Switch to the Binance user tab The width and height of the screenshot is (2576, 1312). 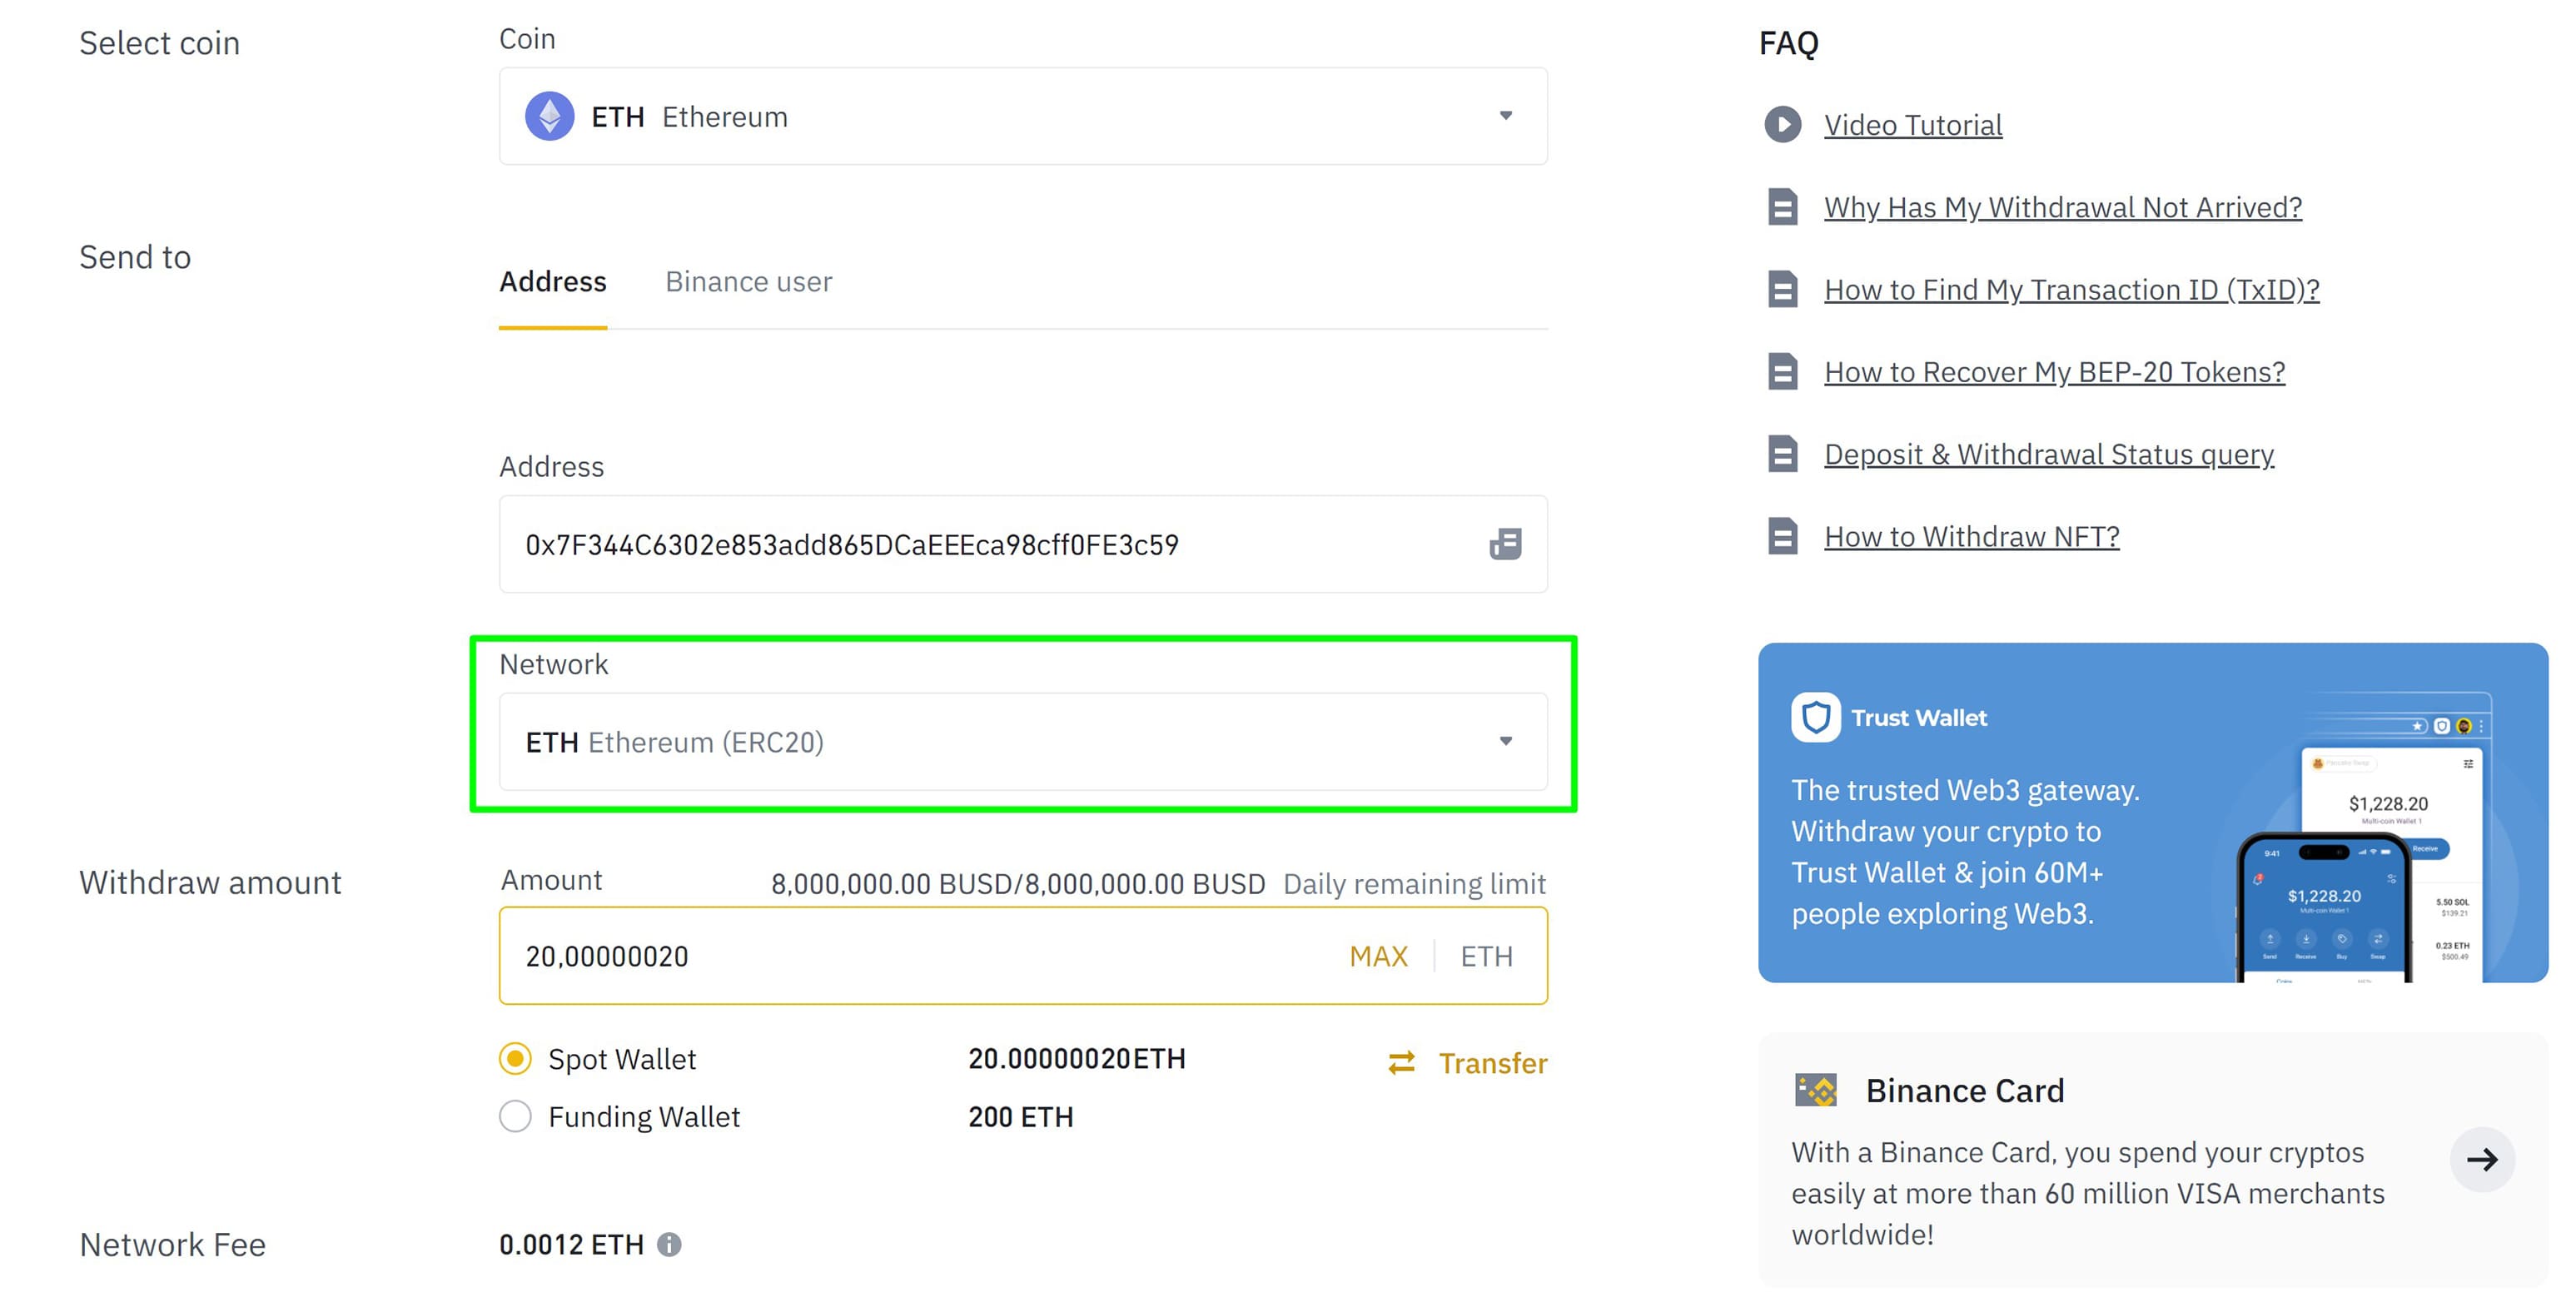[748, 281]
